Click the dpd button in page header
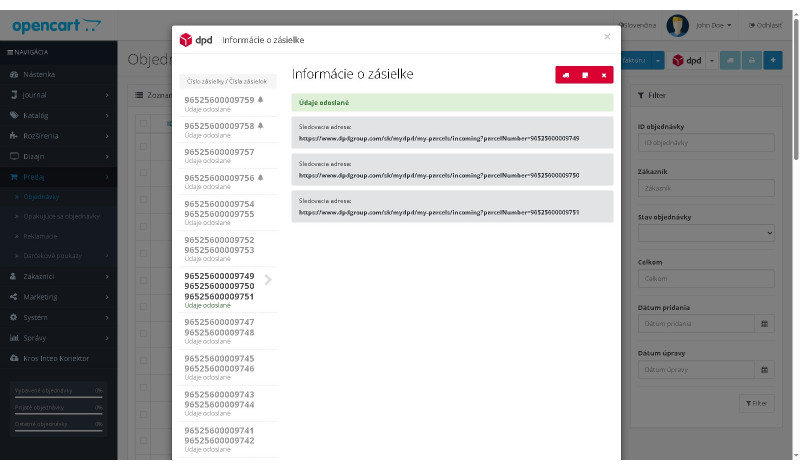Viewport: 800px width, 470px height. click(687, 60)
